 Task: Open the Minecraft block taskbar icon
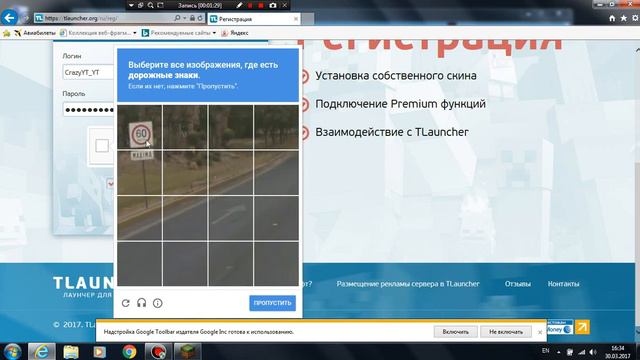[x=187, y=351]
